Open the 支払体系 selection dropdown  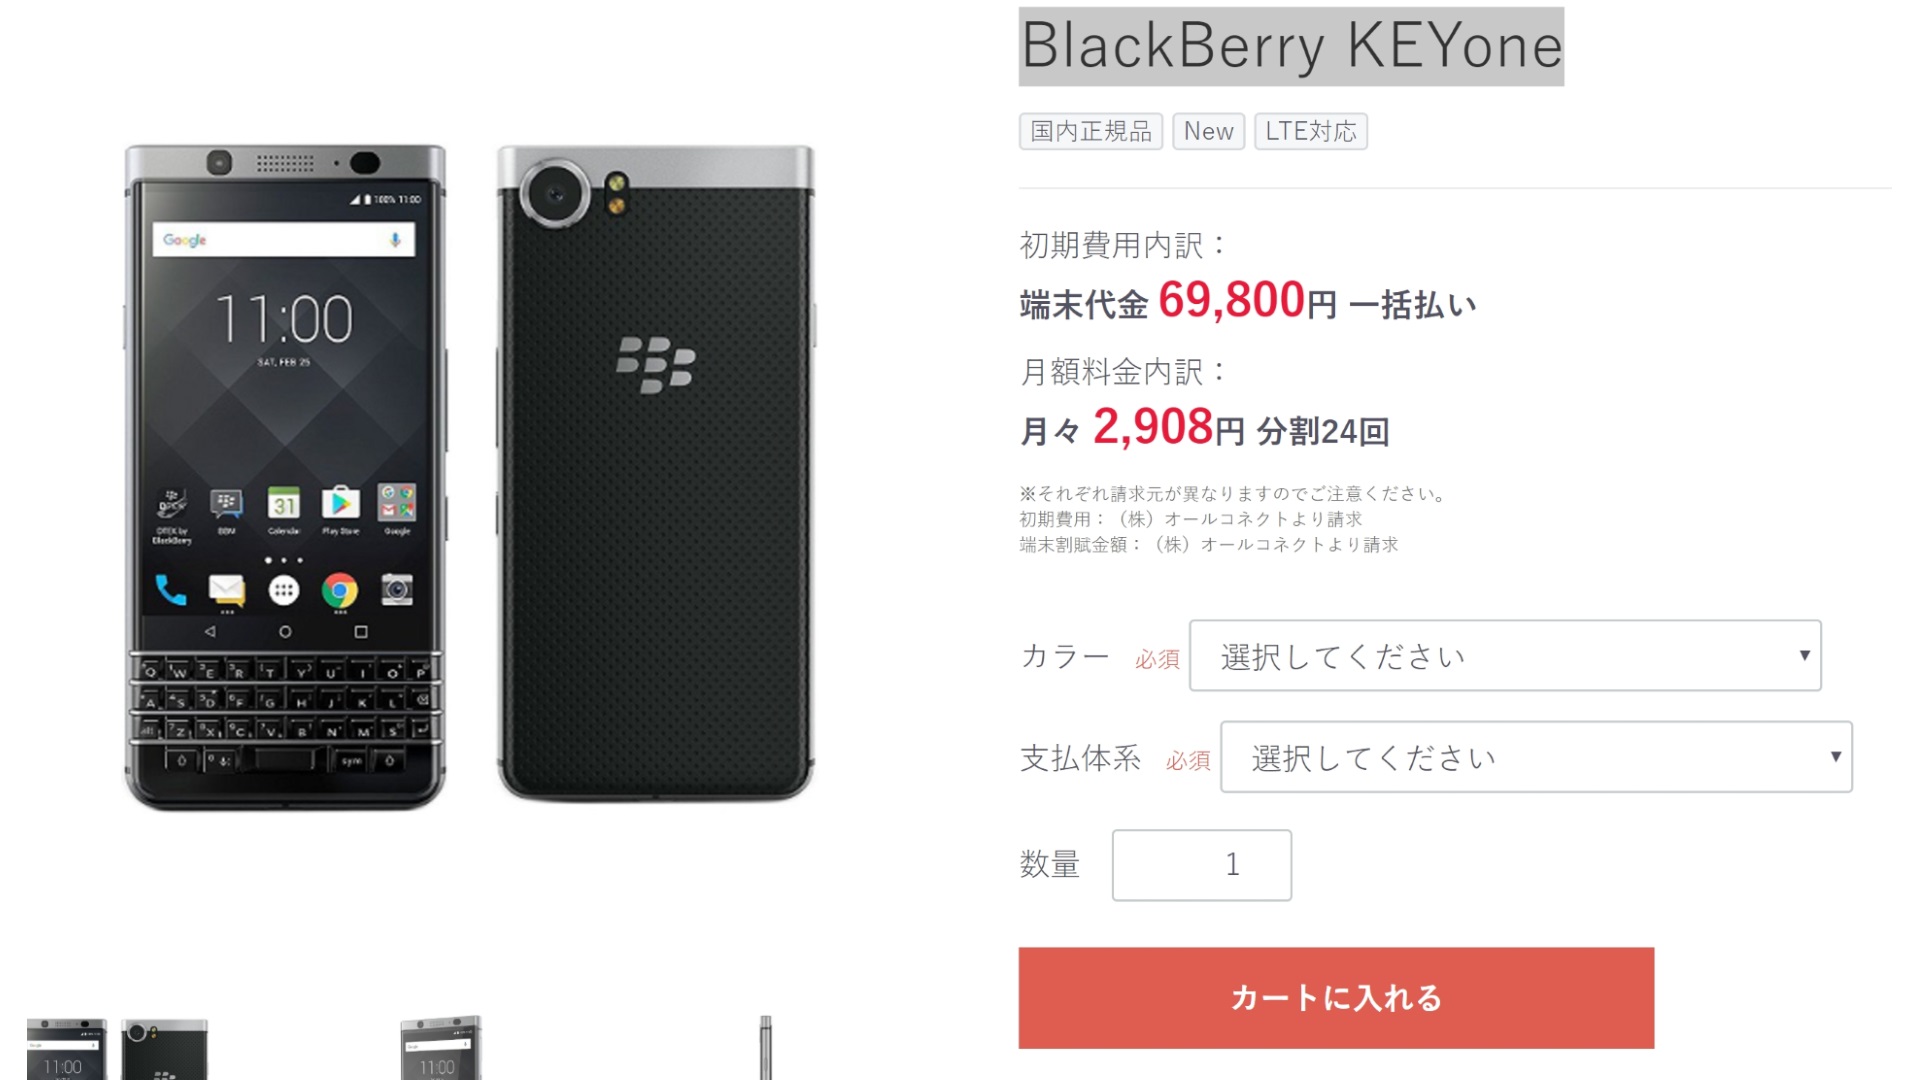[1536, 757]
